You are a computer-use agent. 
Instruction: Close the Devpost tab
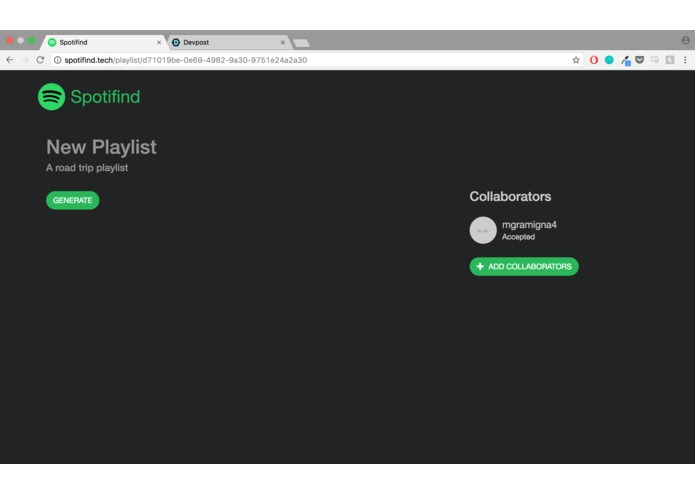click(x=283, y=43)
